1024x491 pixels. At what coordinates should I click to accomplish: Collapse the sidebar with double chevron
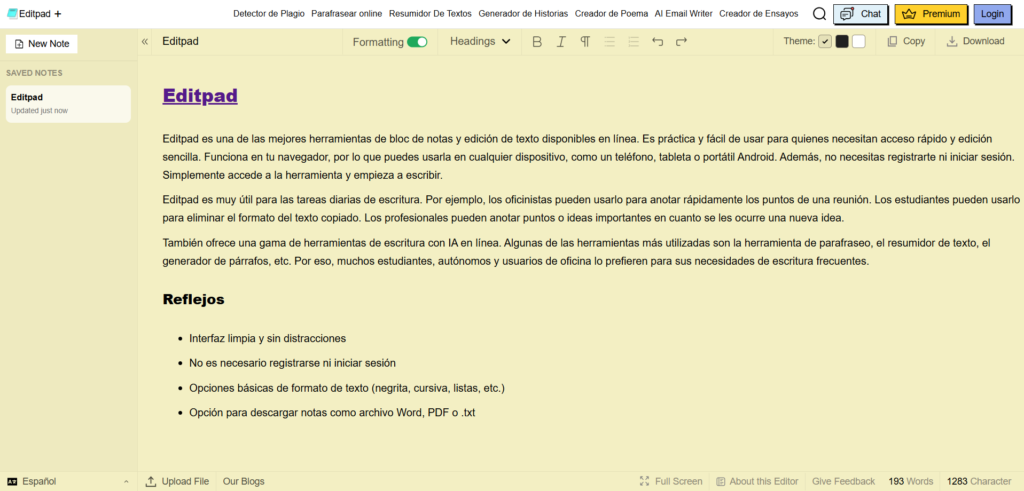click(145, 42)
